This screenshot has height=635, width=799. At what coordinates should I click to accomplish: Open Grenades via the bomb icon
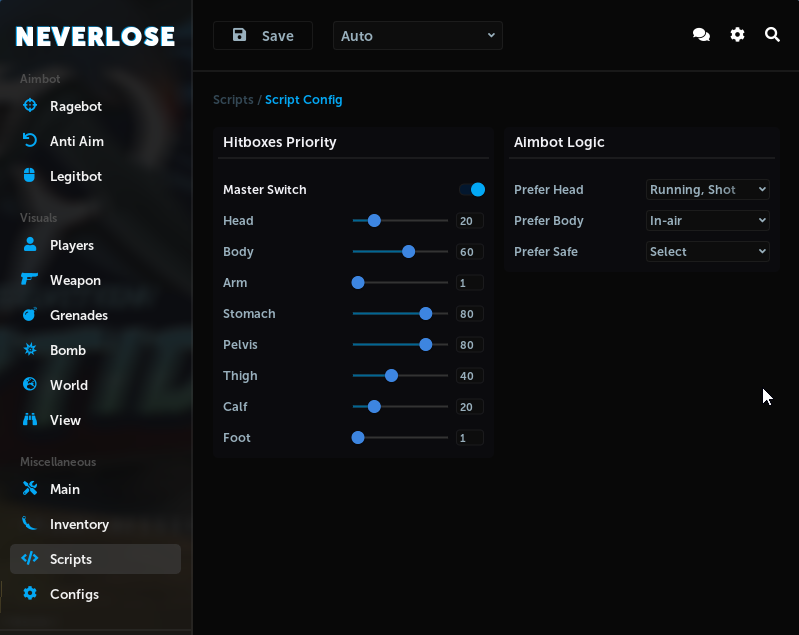tap(30, 315)
